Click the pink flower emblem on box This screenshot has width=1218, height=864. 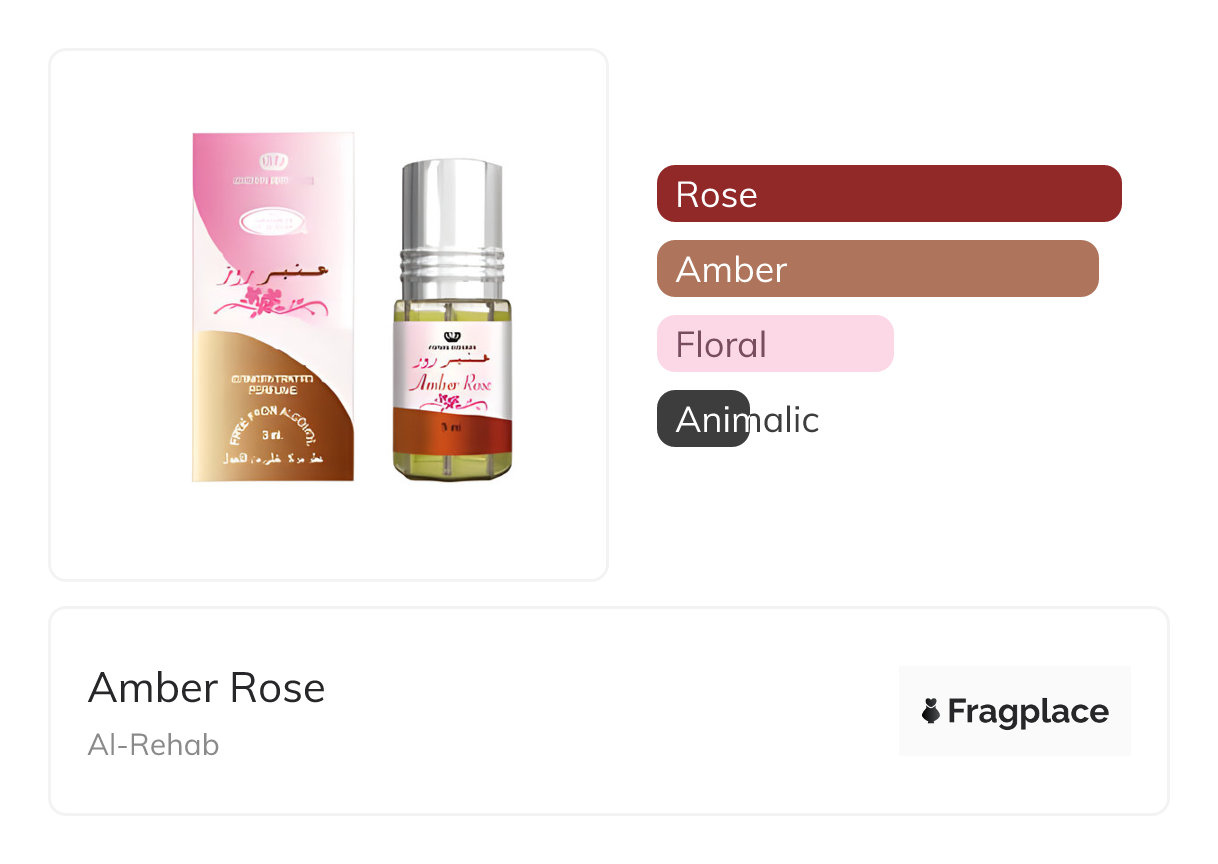pyautogui.click(x=265, y=297)
